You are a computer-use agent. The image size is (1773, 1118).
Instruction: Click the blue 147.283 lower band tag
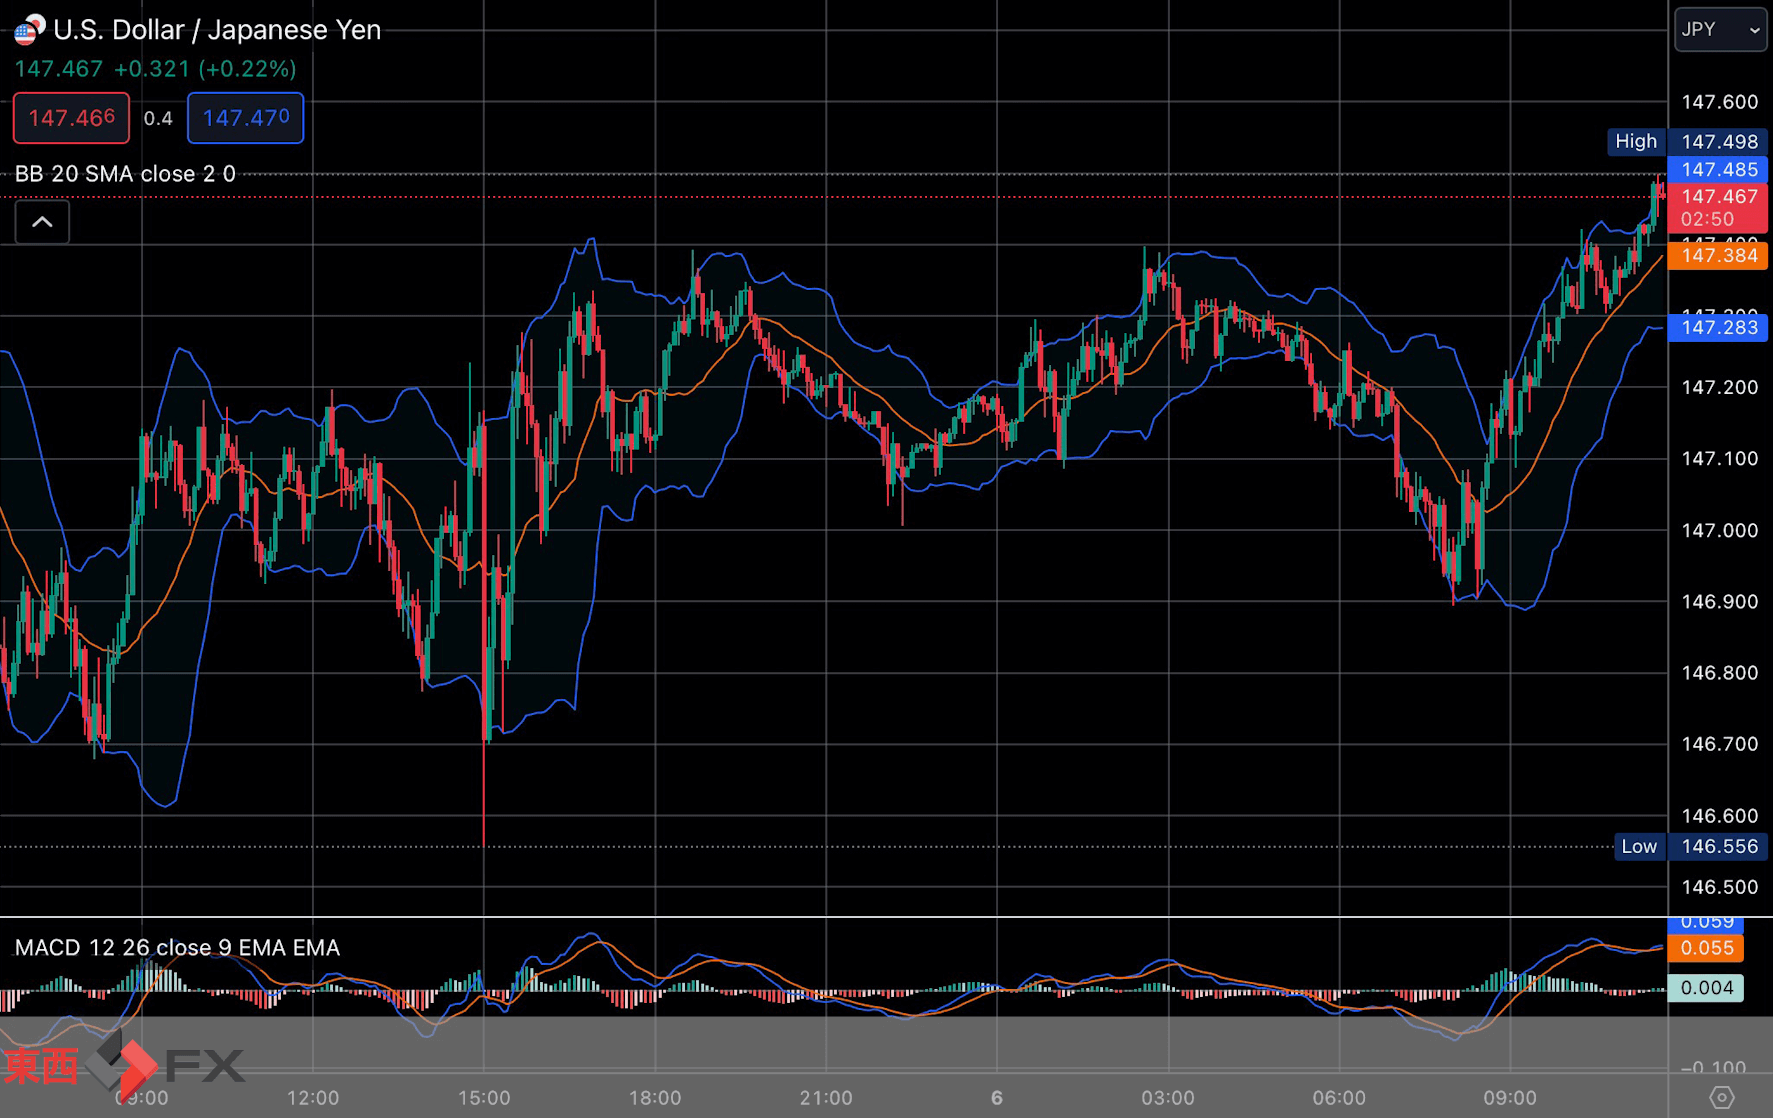coord(1718,328)
